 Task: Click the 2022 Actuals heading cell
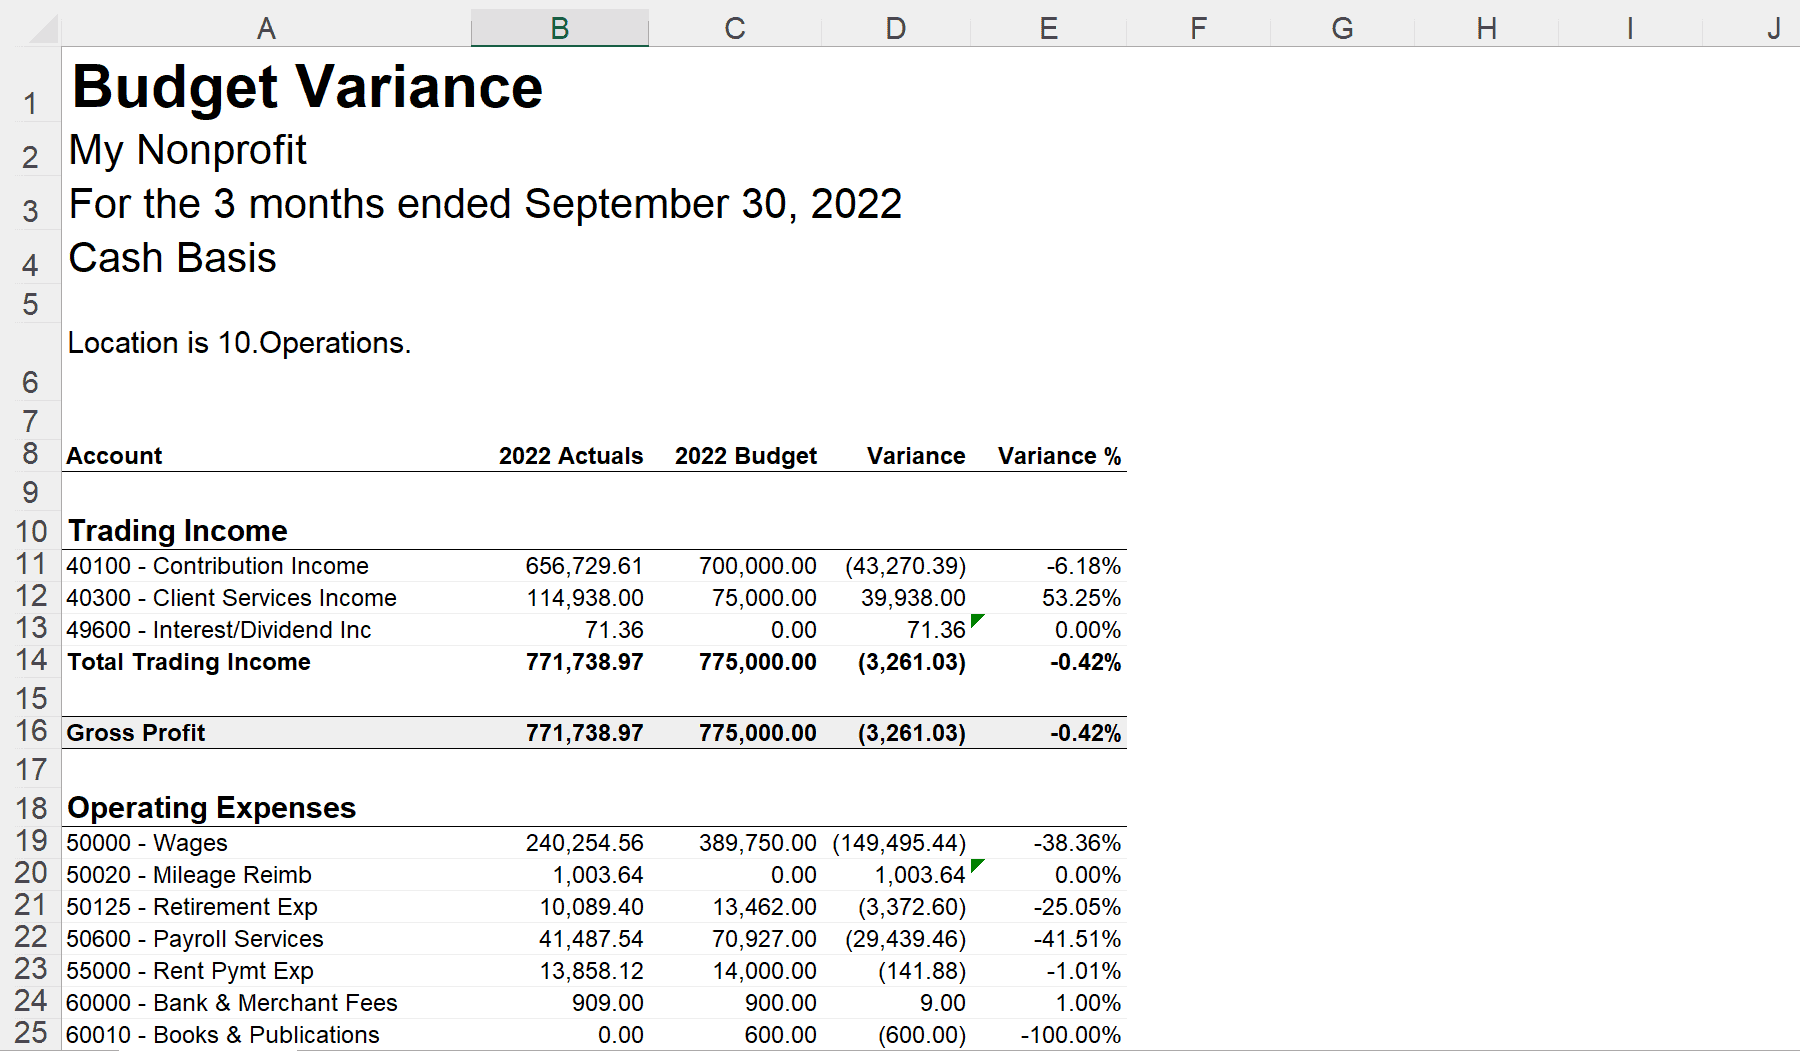point(571,456)
